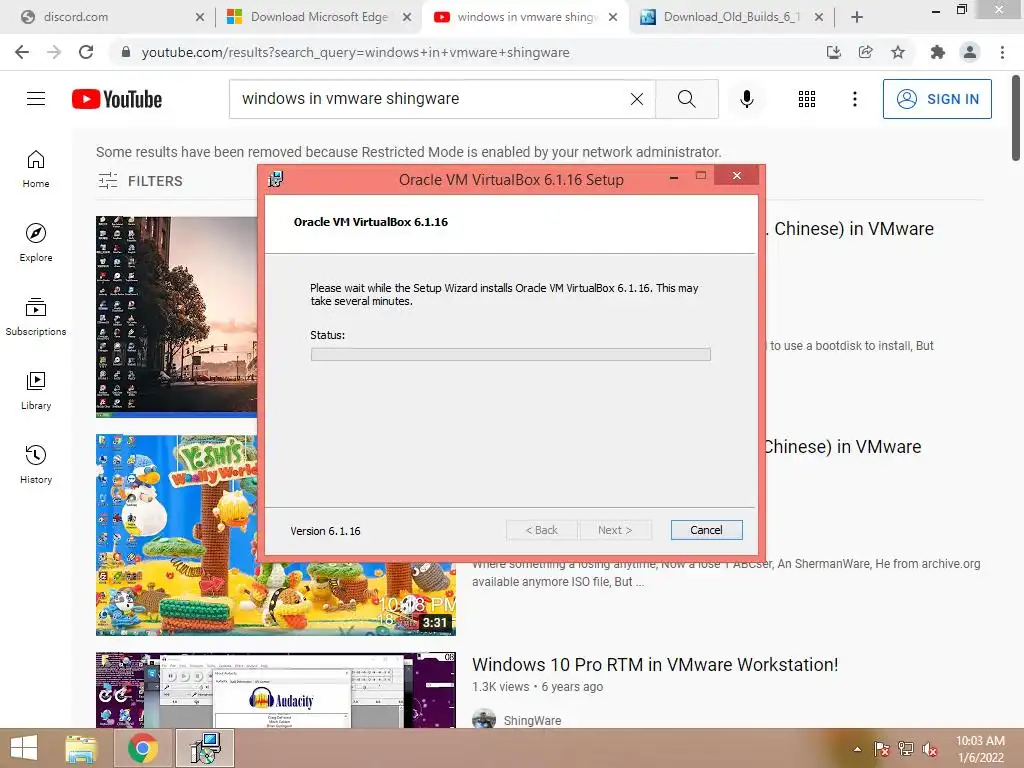Image resolution: width=1024 pixels, height=768 pixels.
Task: Clear the YouTube search query
Action: (x=637, y=99)
